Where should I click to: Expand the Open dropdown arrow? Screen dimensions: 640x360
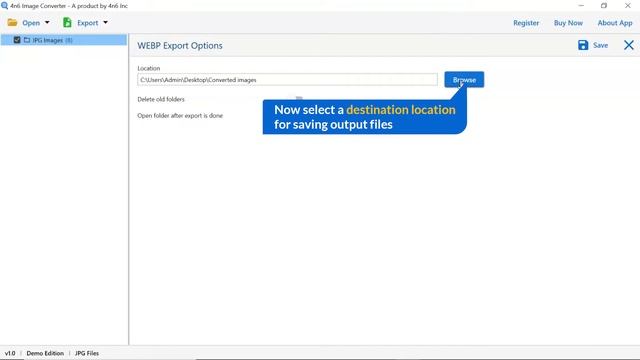[47, 23]
